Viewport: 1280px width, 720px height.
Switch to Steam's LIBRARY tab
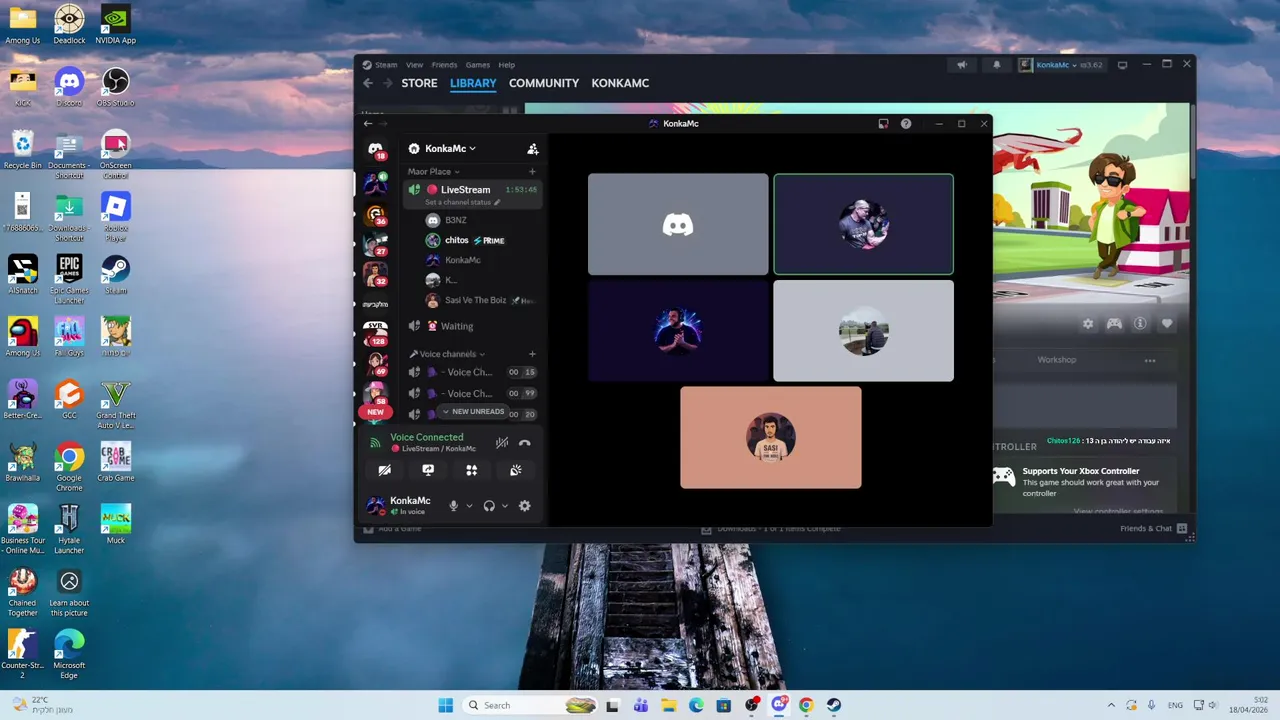click(x=473, y=83)
